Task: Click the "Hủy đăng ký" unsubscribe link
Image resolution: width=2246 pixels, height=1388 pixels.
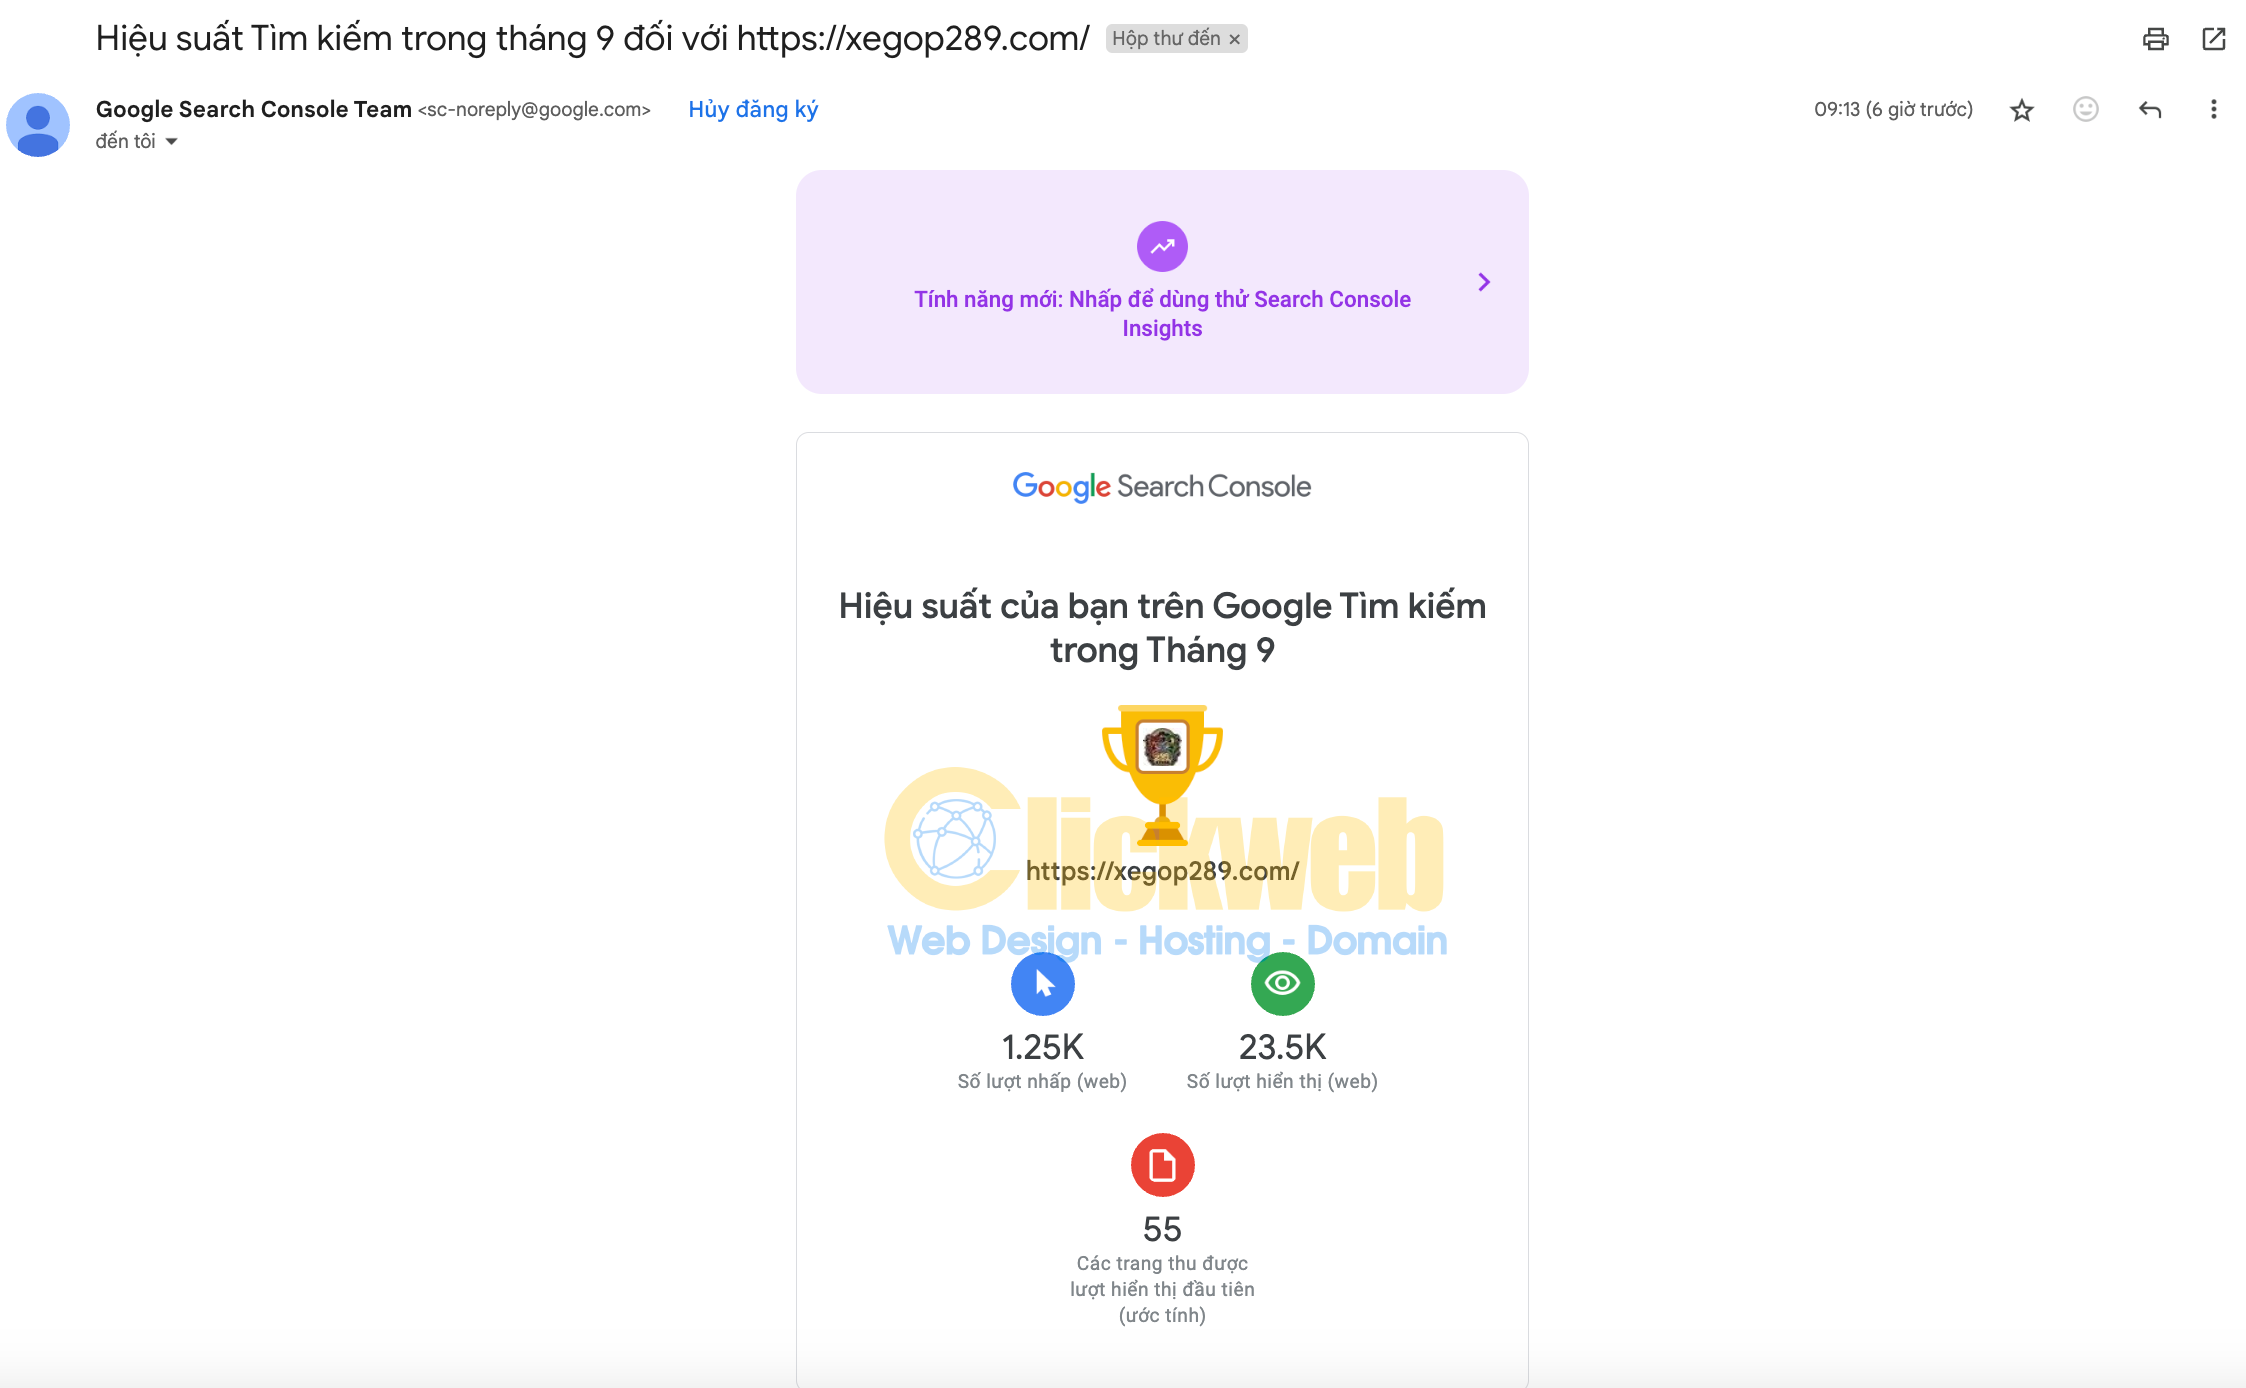Action: pyautogui.click(x=753, y=109)
